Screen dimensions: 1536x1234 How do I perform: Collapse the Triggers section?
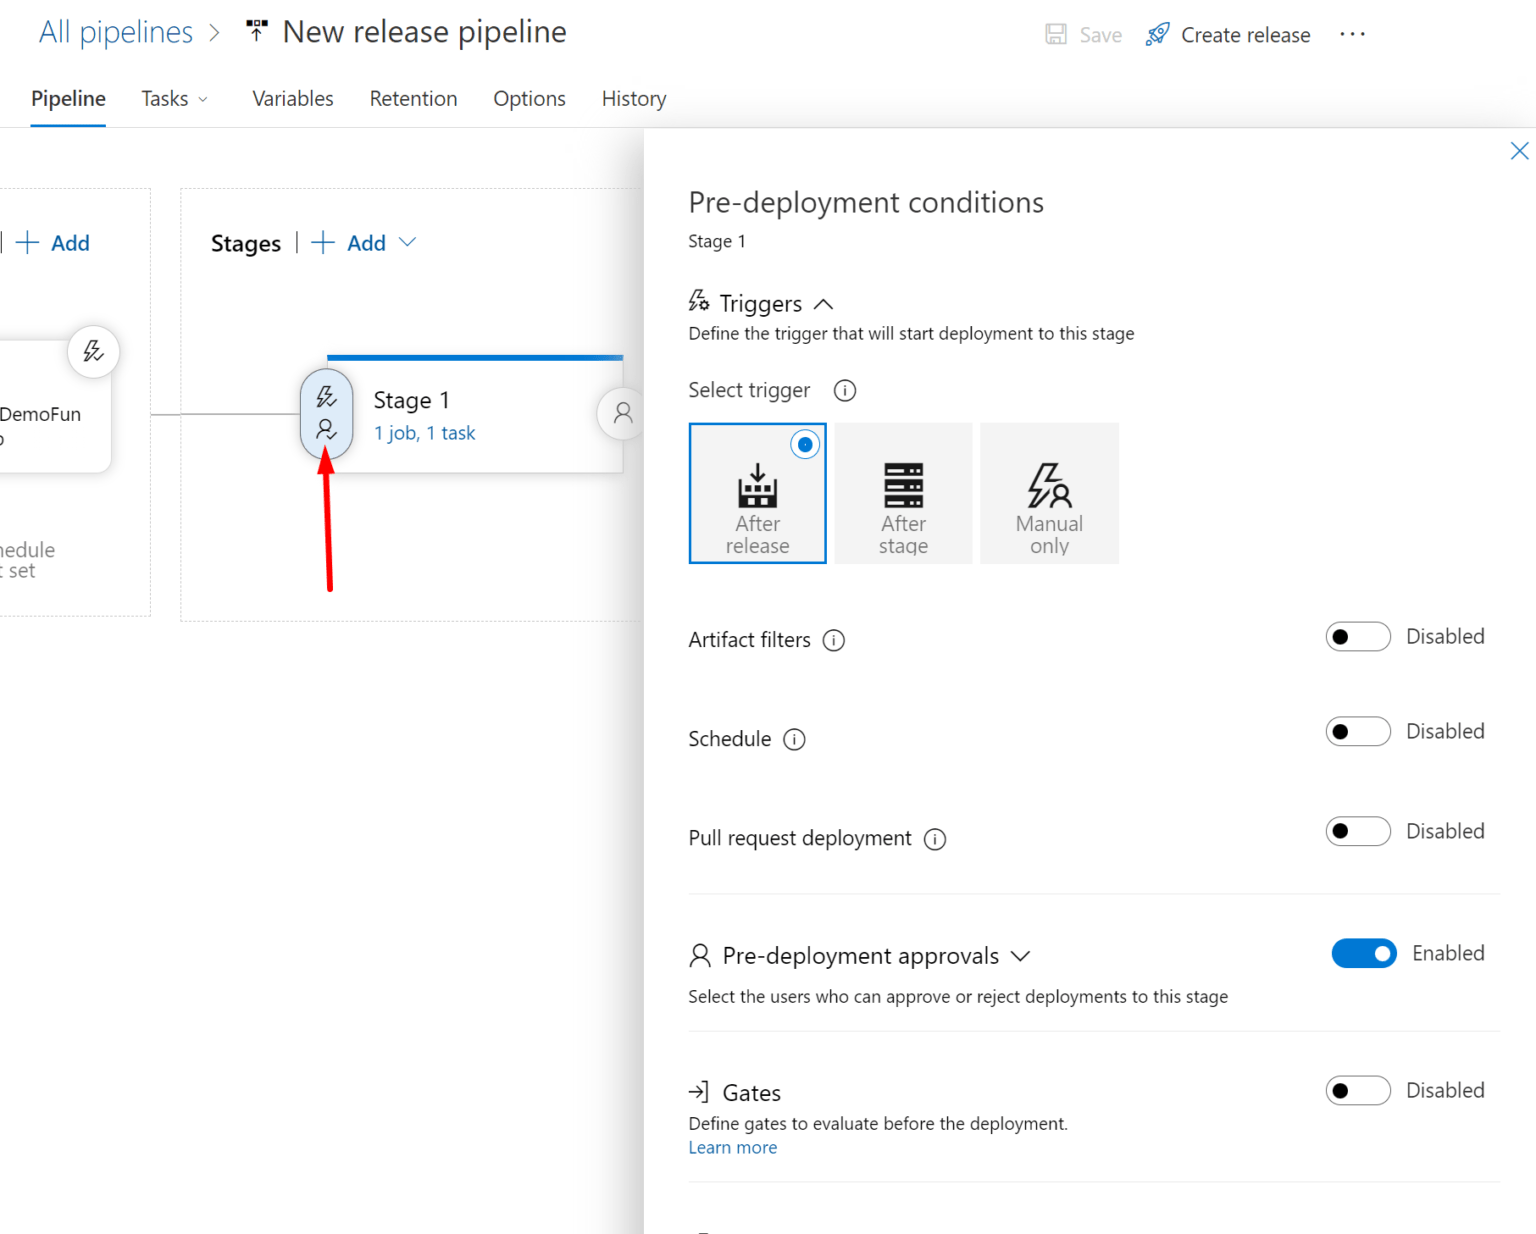[823, 304]
